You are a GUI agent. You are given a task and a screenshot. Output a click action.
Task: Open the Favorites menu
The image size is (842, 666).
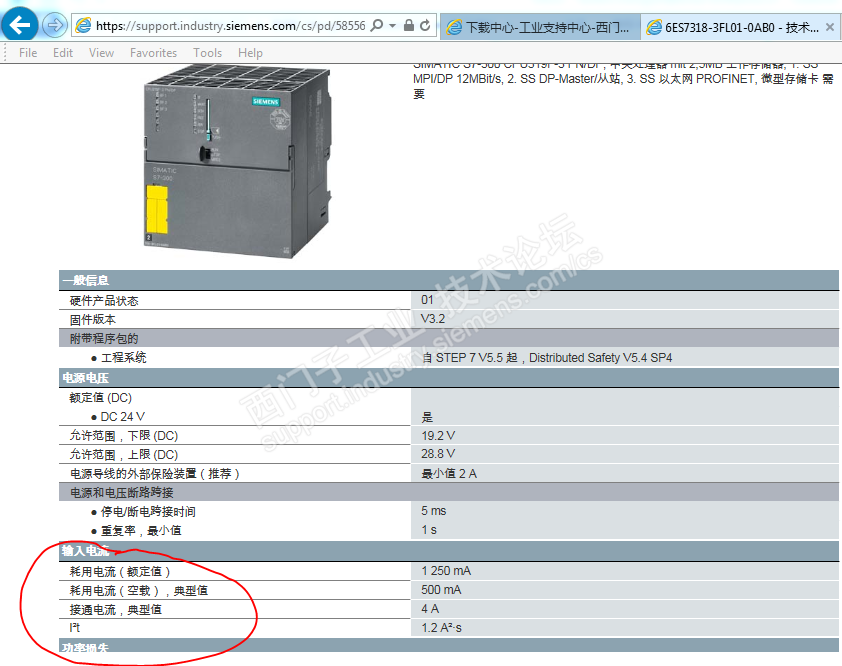pos(154,53)
